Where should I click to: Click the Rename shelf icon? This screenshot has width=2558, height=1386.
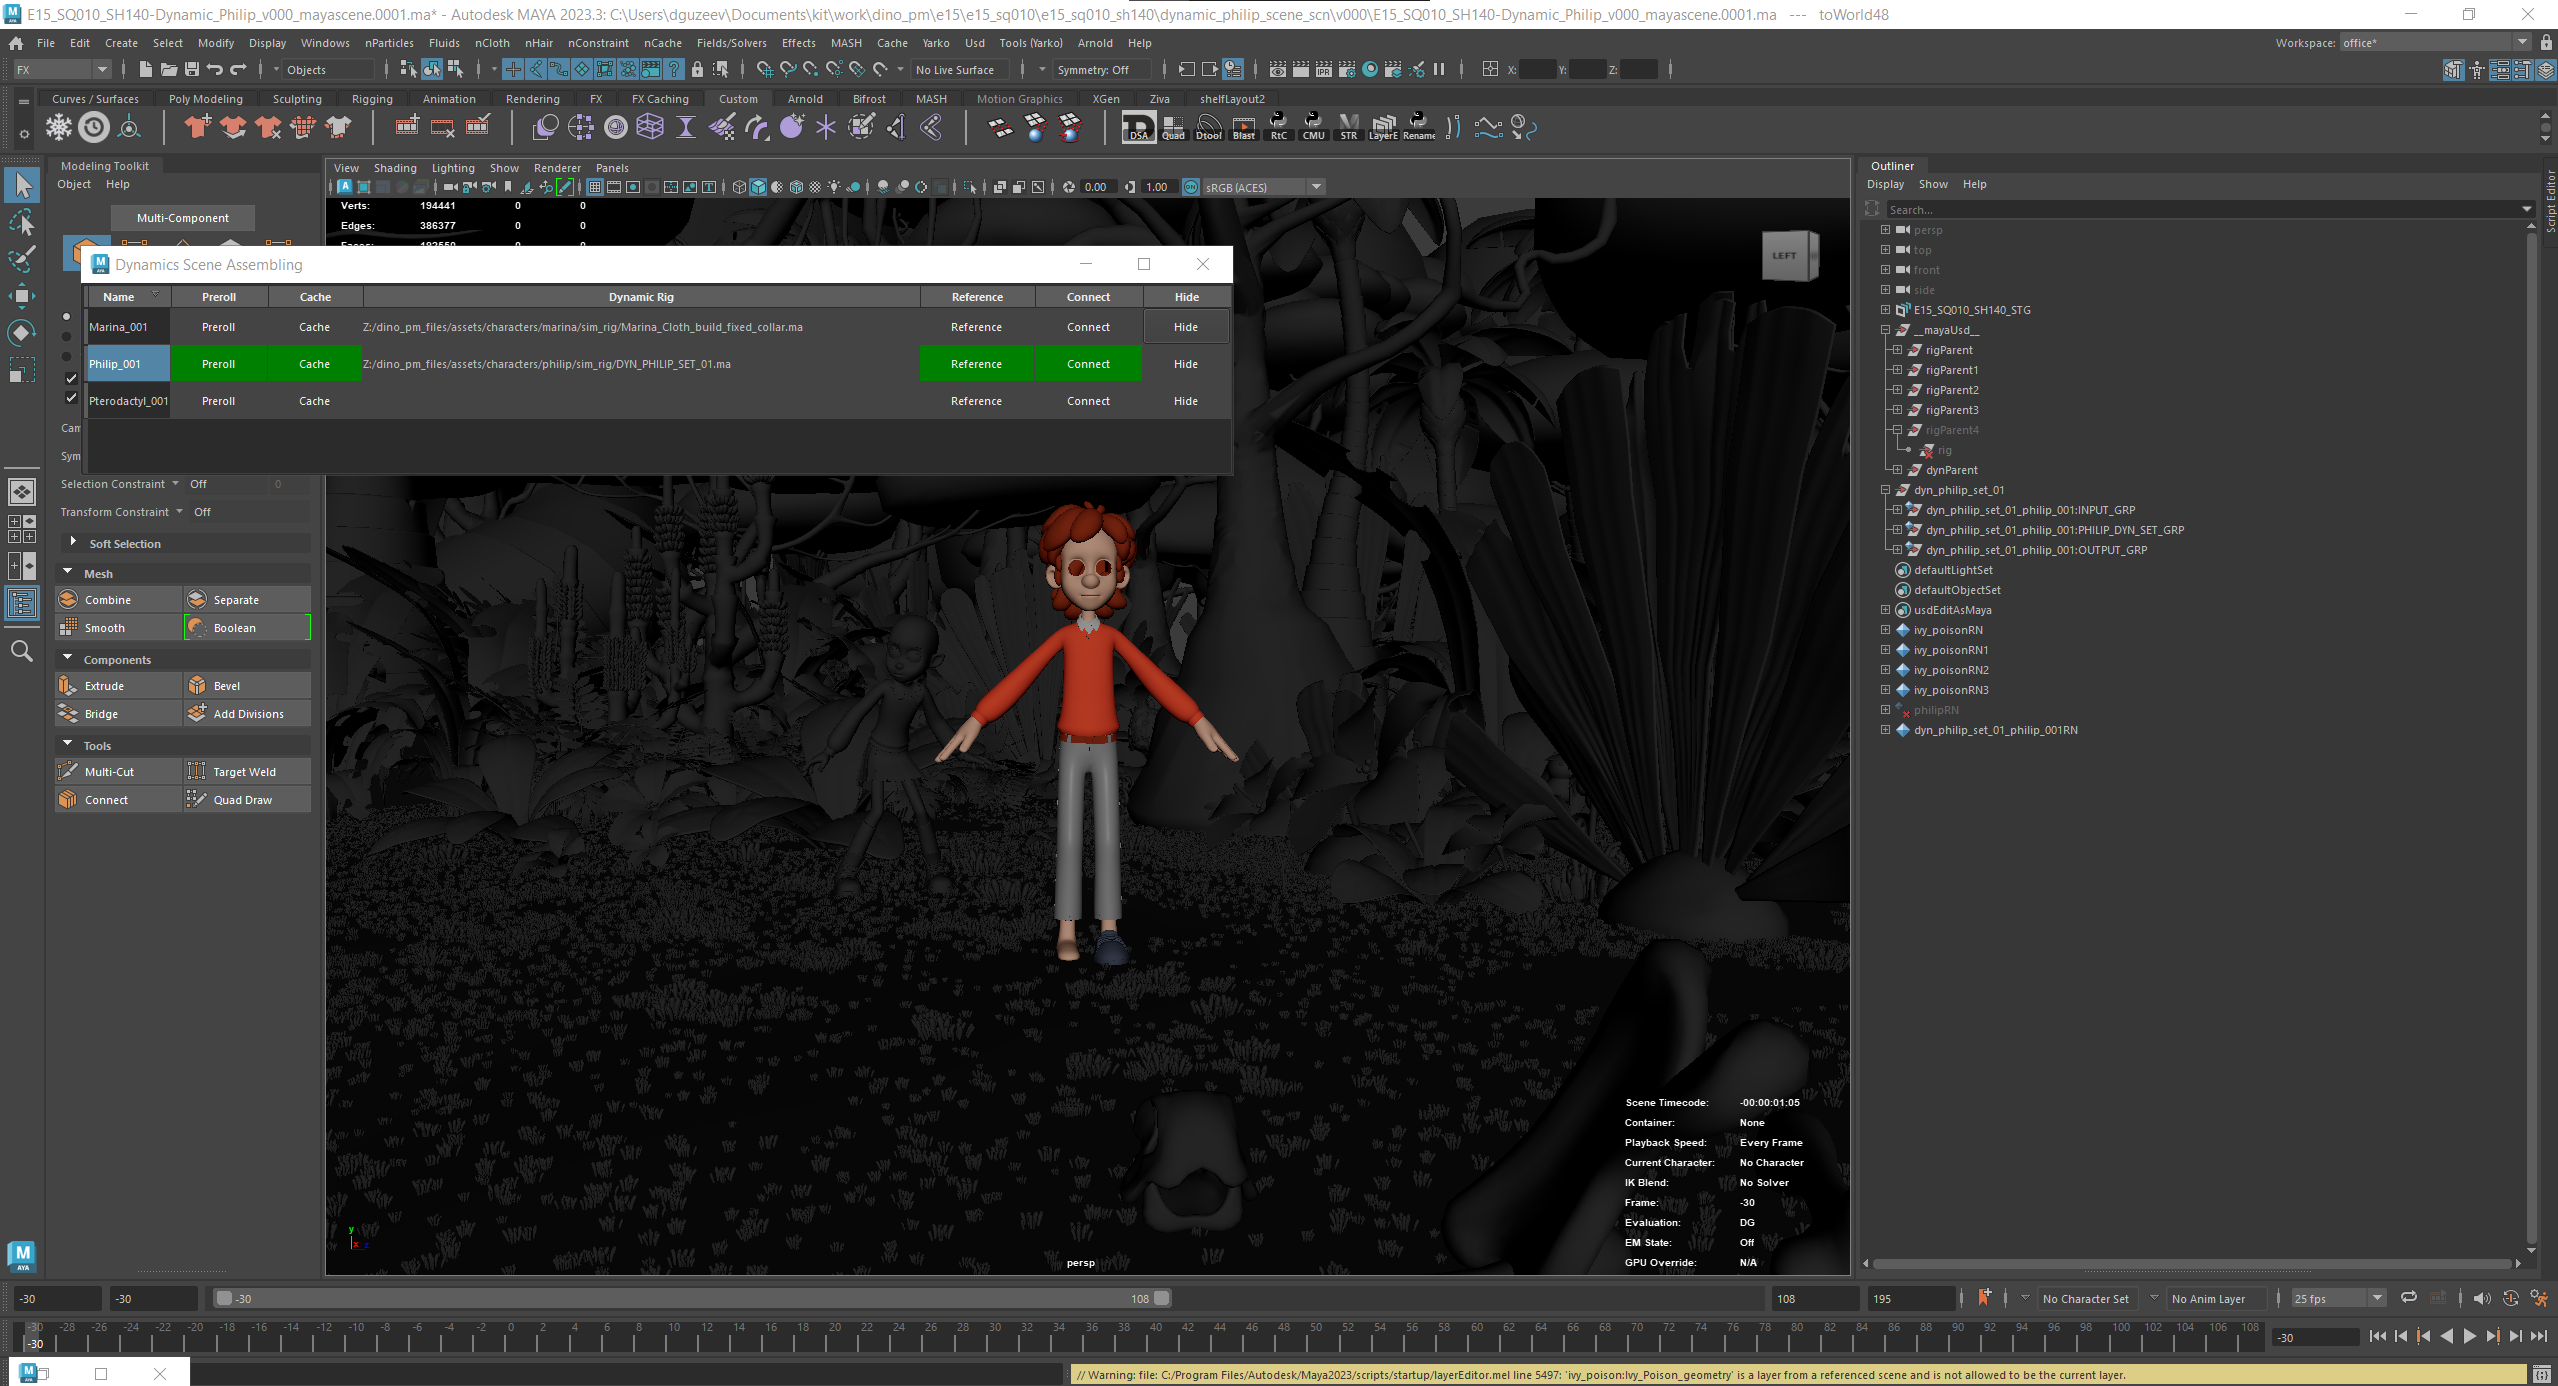click(1419, 127)
